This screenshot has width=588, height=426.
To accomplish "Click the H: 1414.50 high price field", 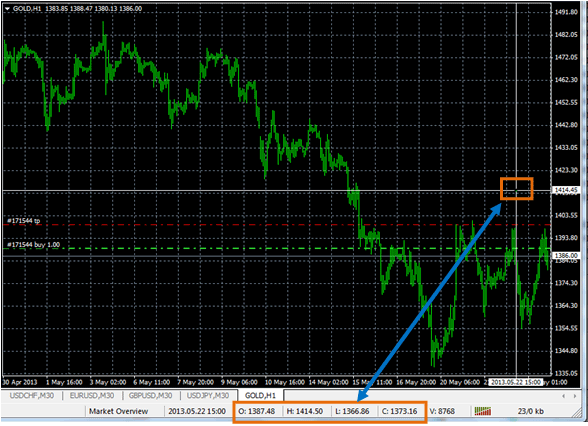I will pyautogui.click(x=304, y=411).
